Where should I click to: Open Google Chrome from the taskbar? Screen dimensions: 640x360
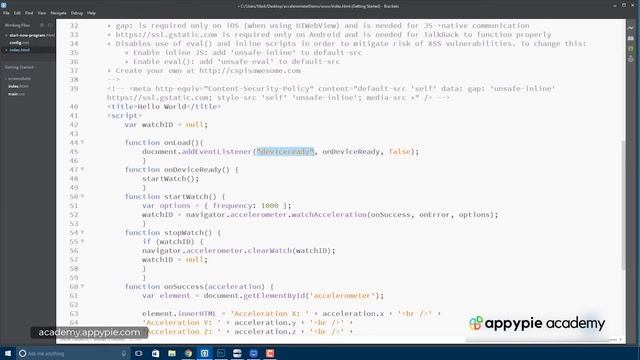click(x=188, y=353)
